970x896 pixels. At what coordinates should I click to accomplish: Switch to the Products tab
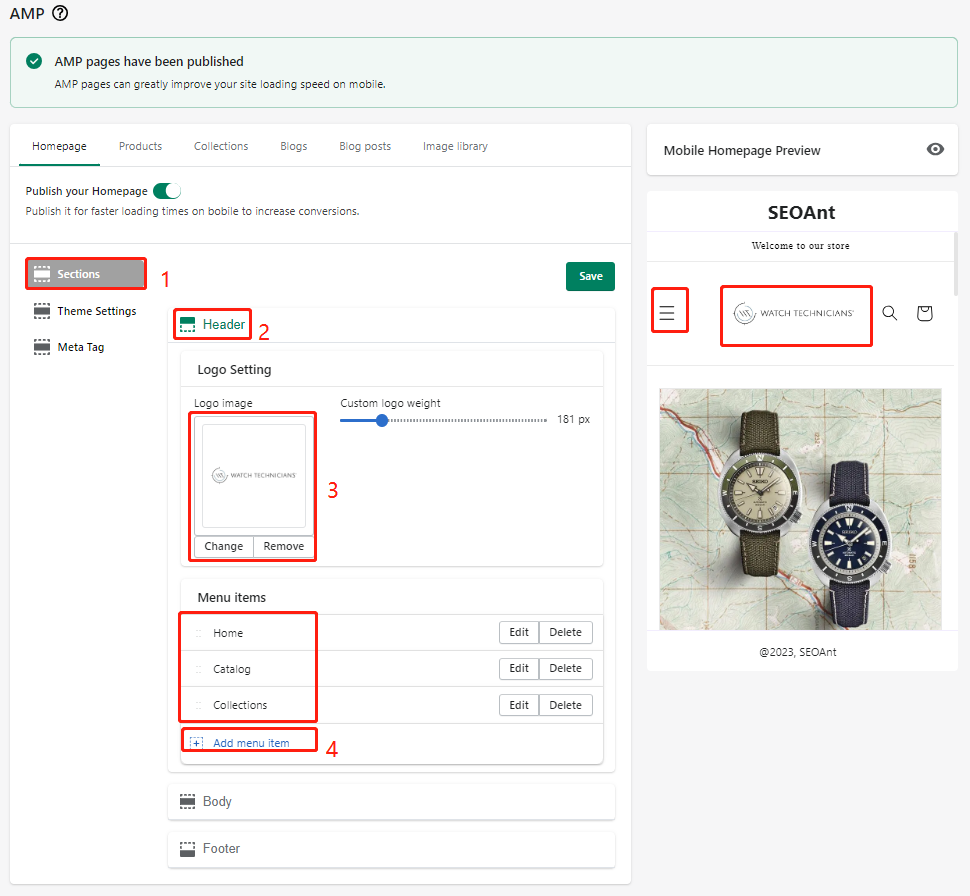click(140, 146)
